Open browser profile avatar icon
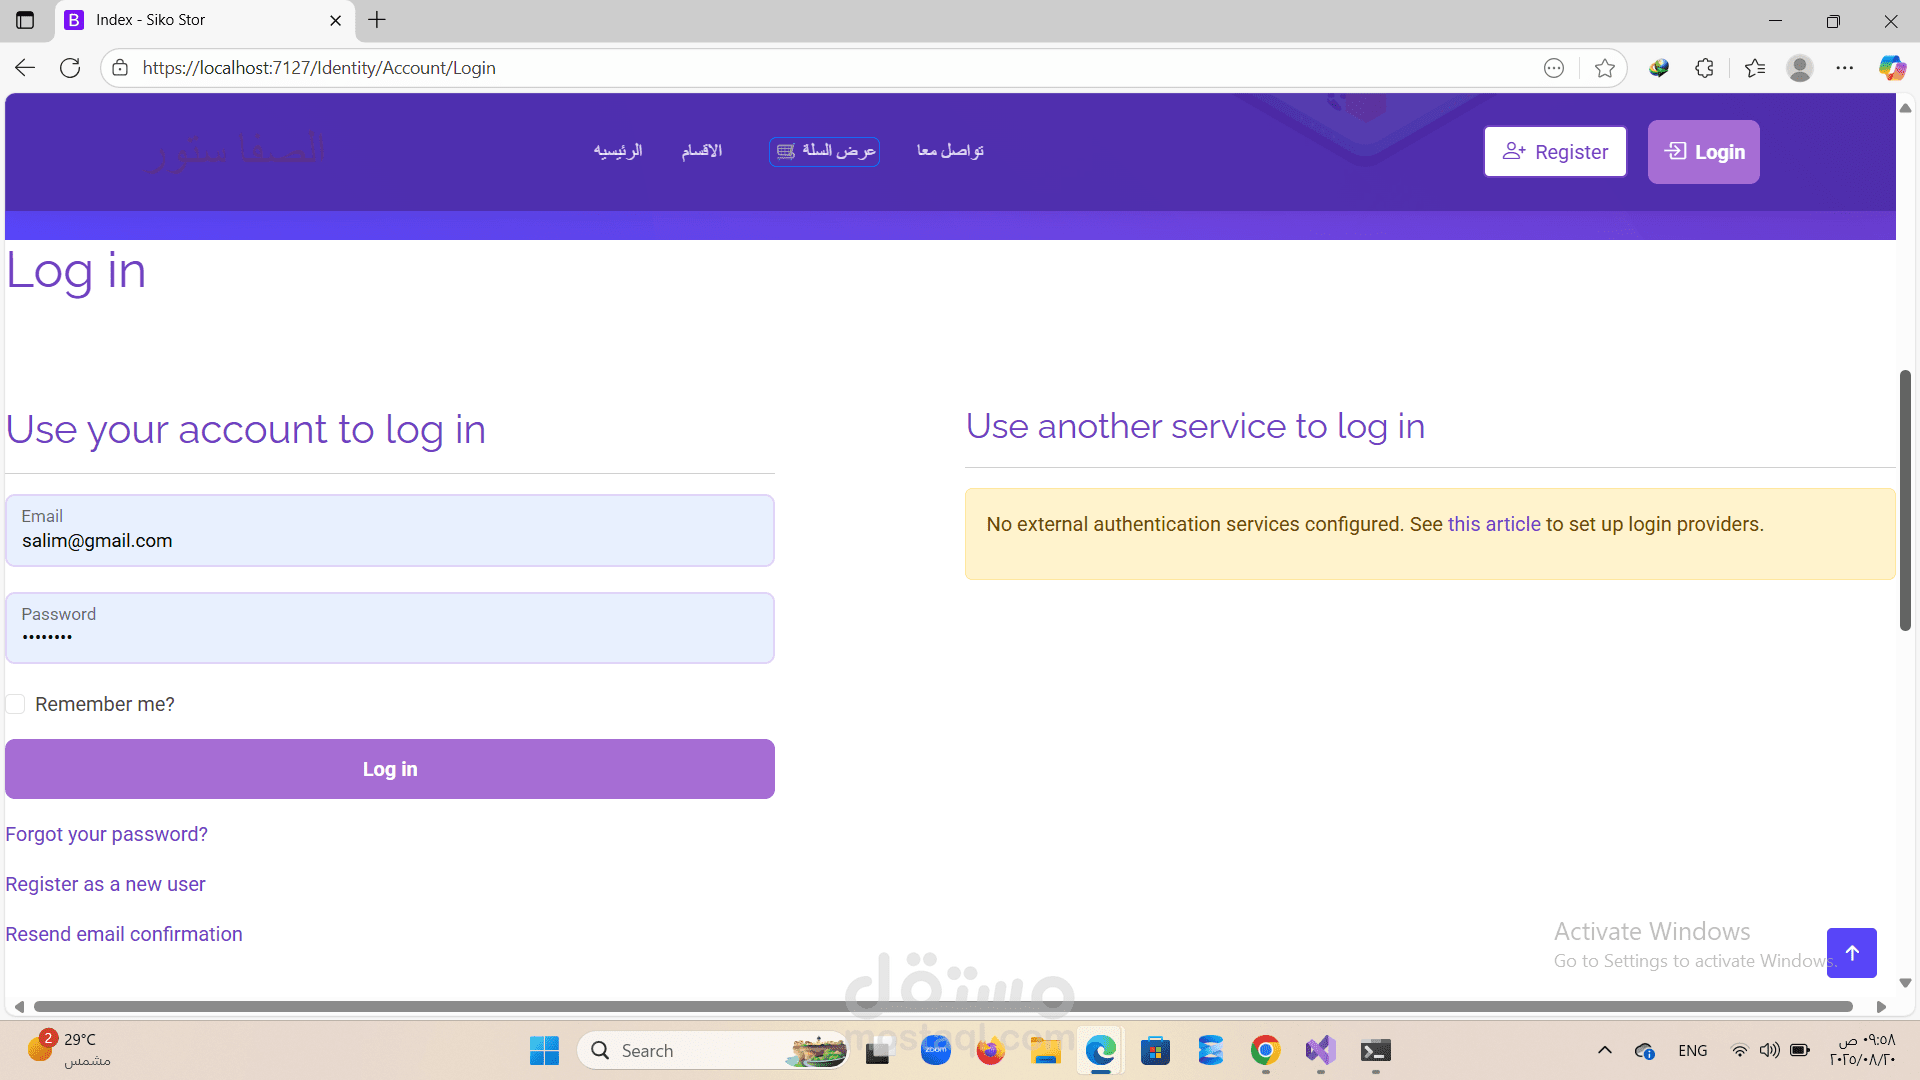Screen dimensions: 1920x1080 click(1800, 68)
